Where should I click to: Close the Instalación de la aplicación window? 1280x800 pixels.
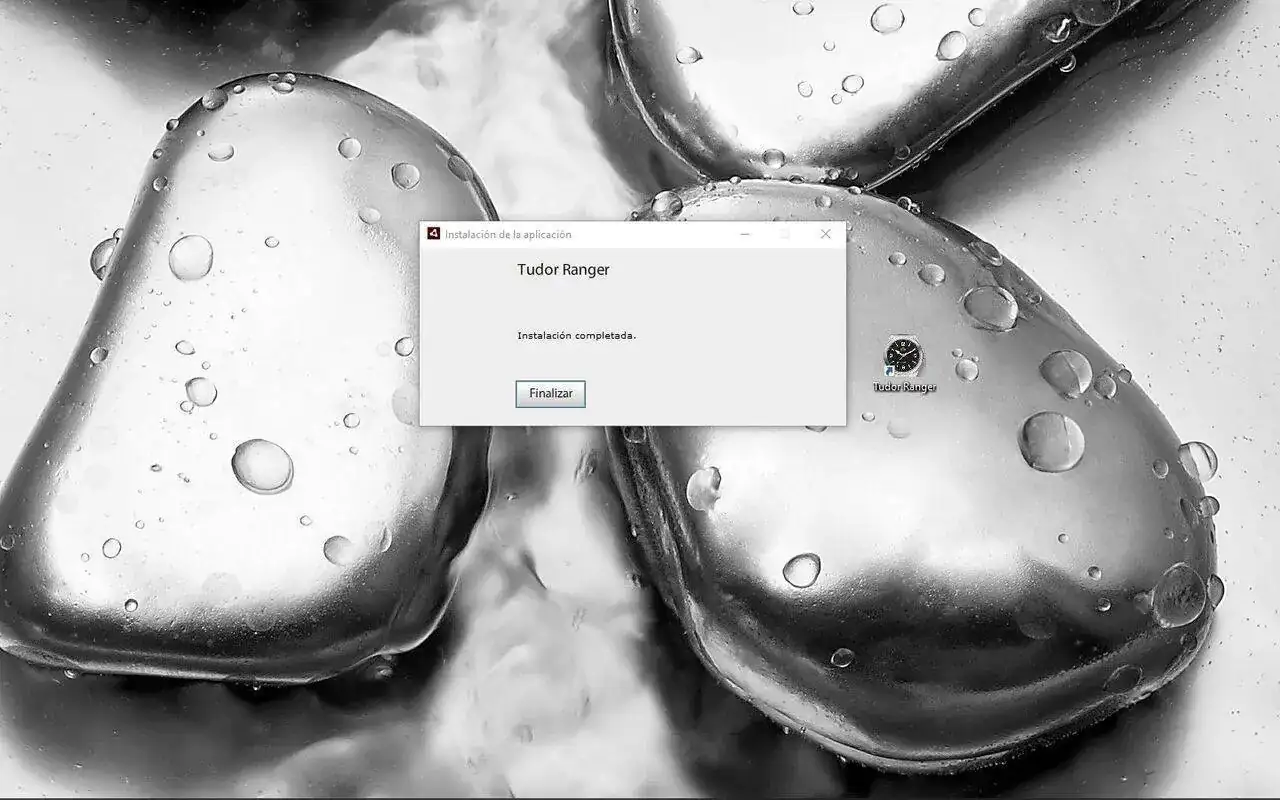coord(825,234)
